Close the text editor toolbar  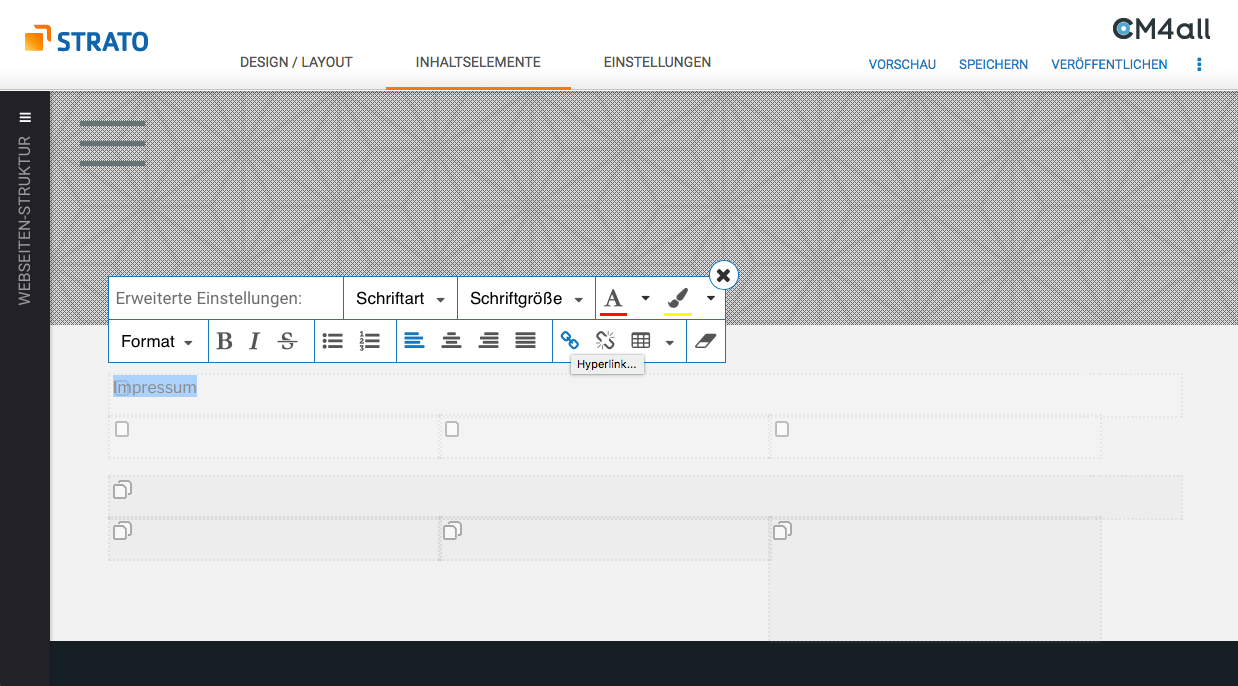(x=724, y=275)
